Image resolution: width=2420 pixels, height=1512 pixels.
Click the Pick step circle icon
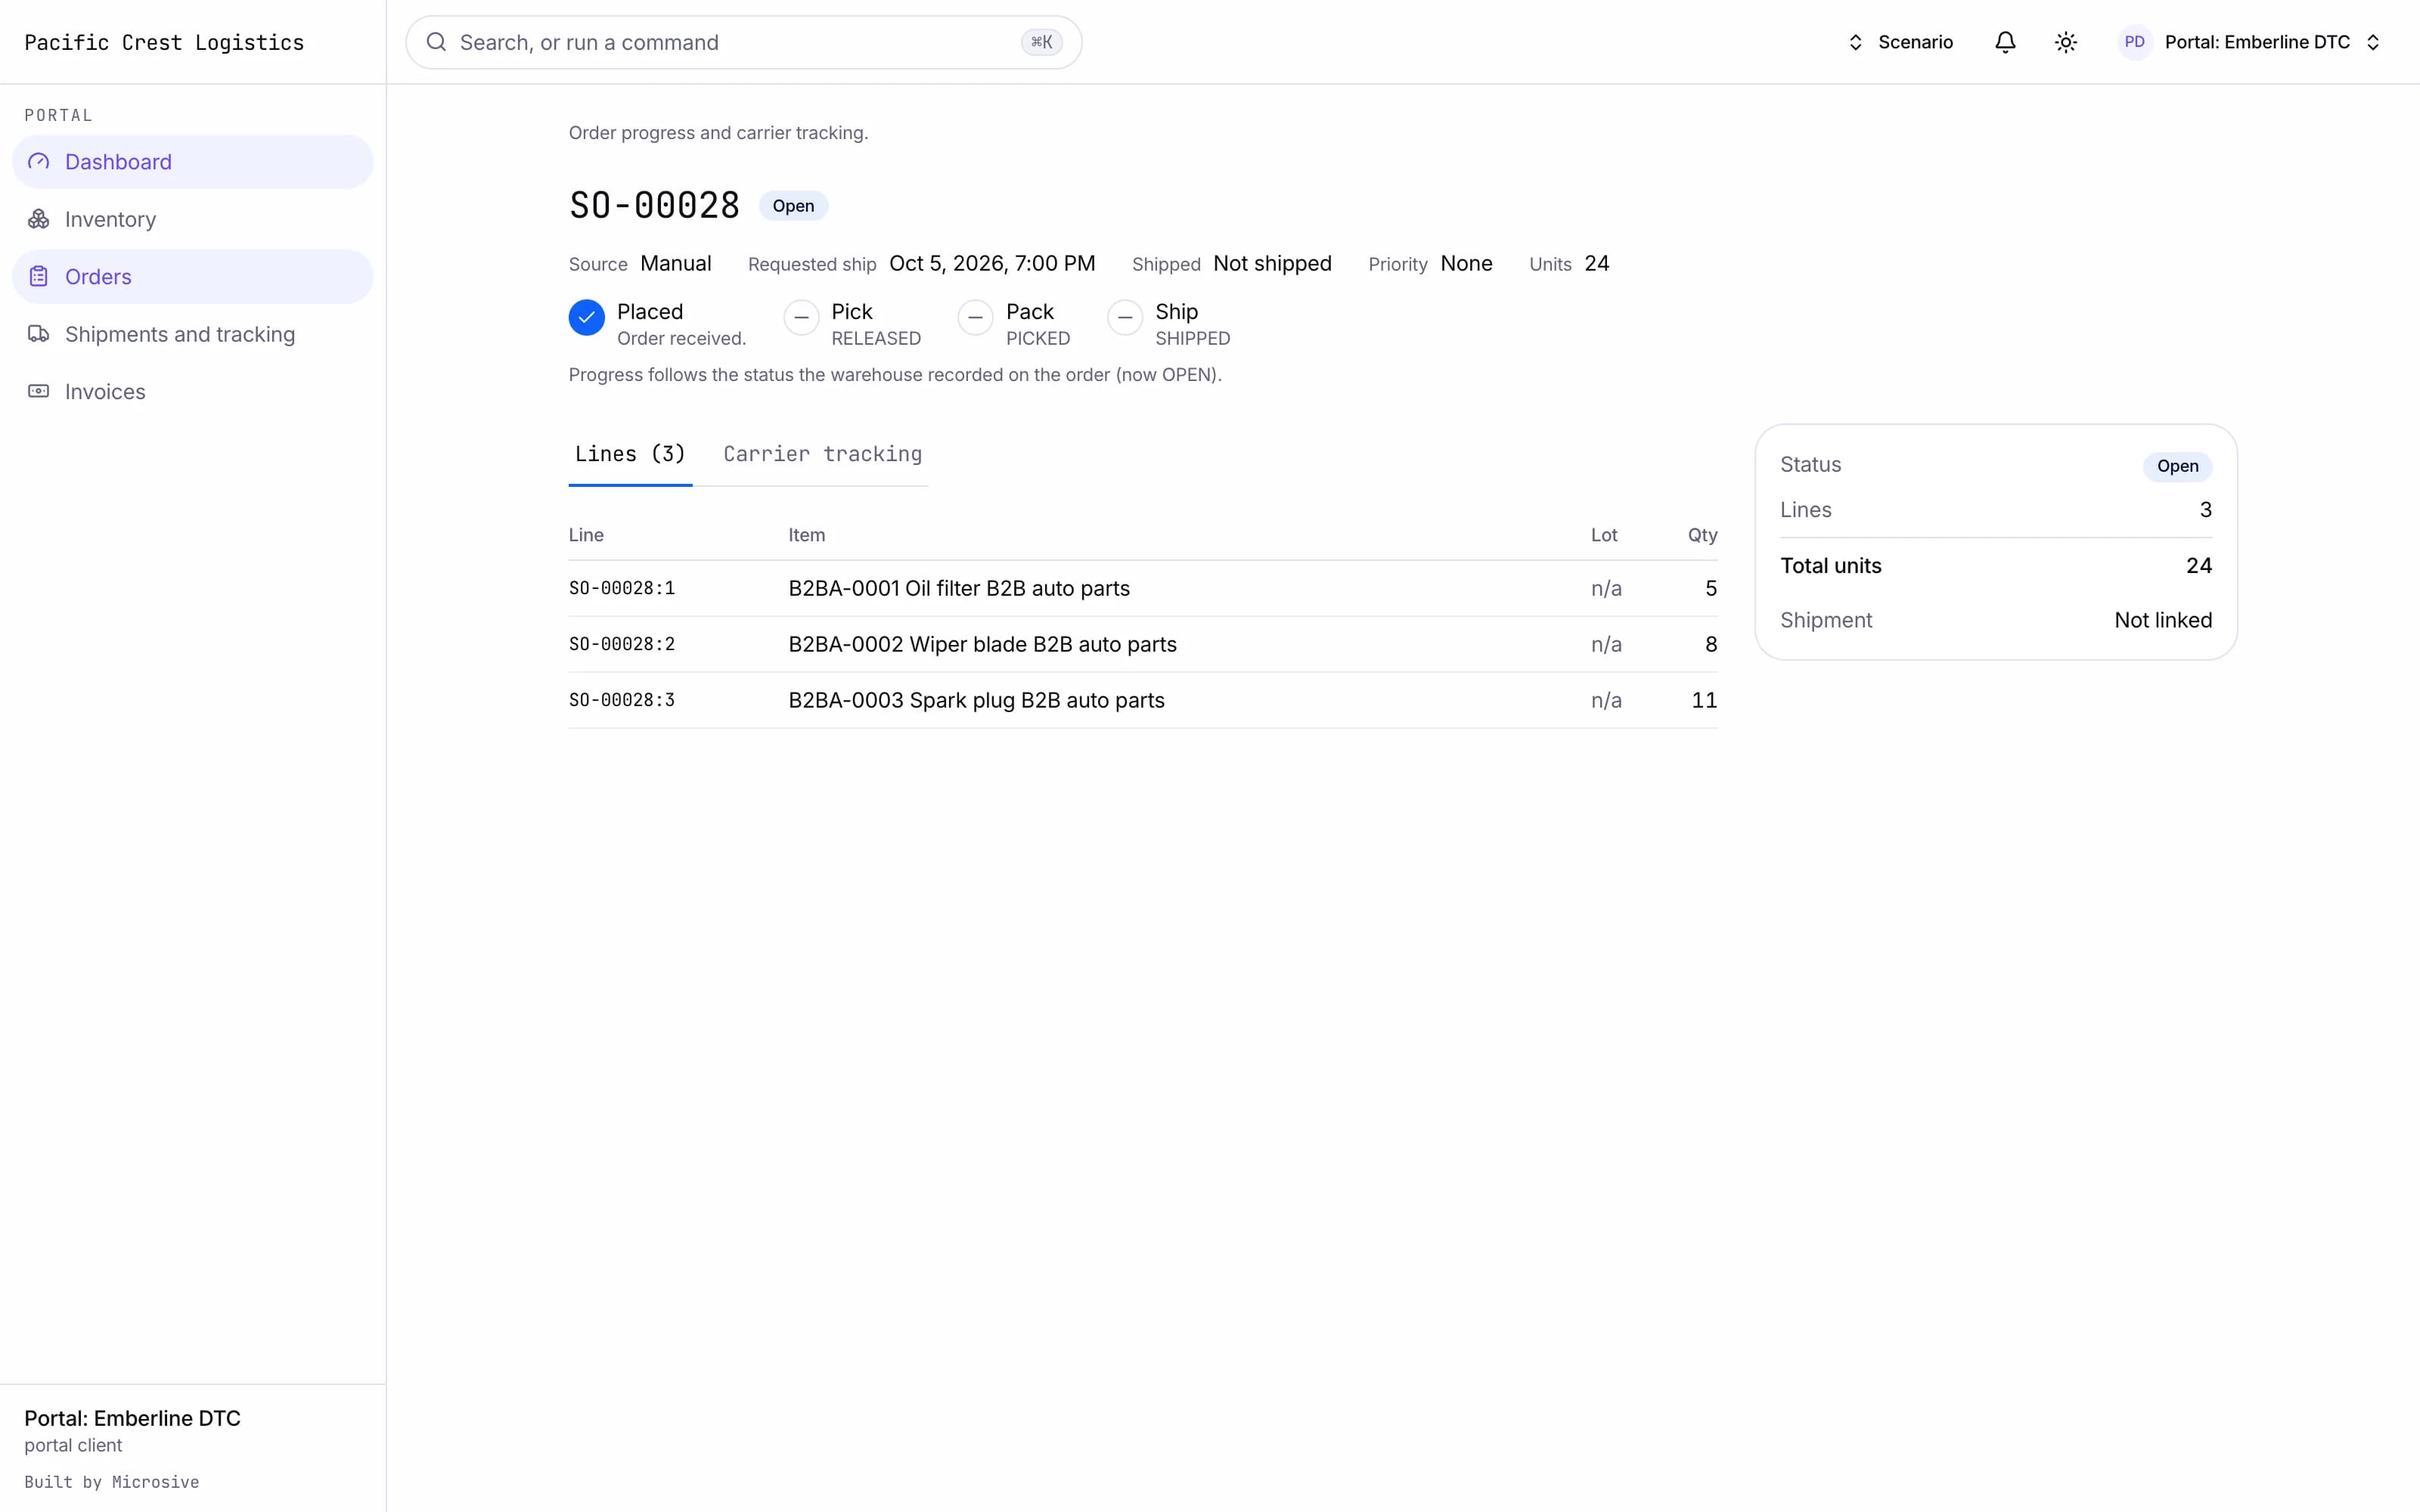(801, 318)
